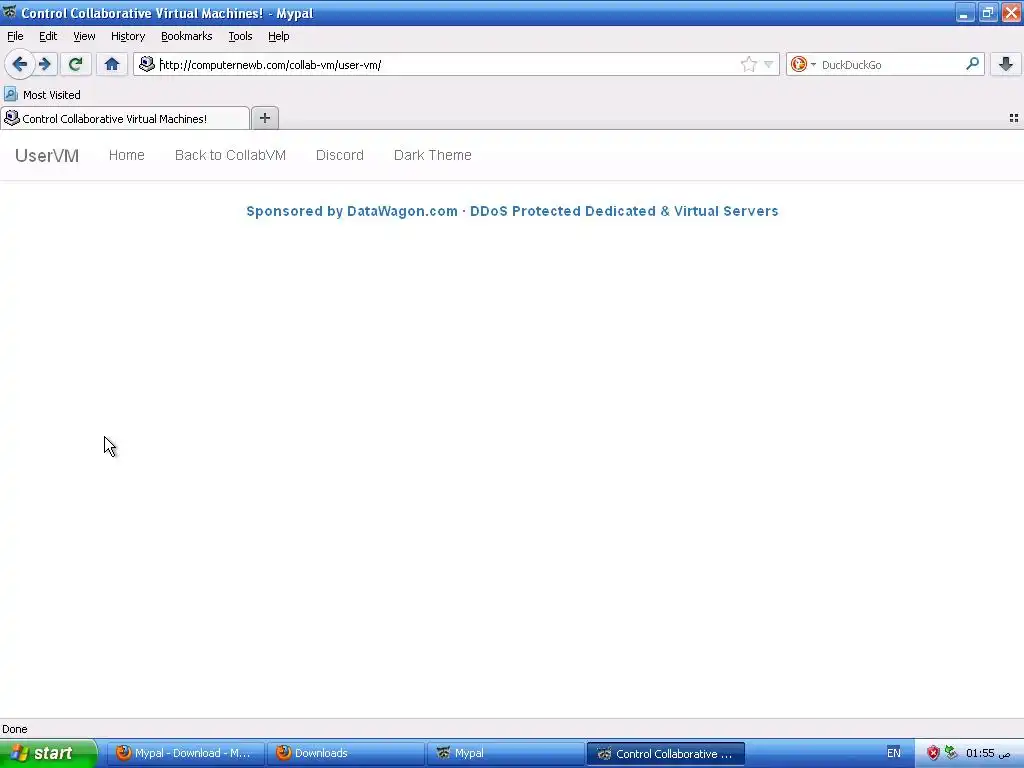This screenshot has width=1024, height=768.
Task: Open the red security shield tray icon
Action: [x=933, y=753]
